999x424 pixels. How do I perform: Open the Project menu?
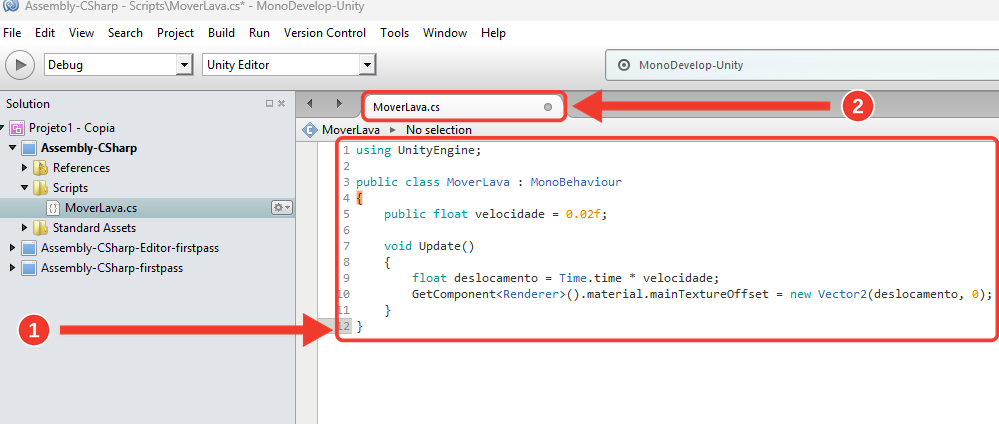pos(175,33)
